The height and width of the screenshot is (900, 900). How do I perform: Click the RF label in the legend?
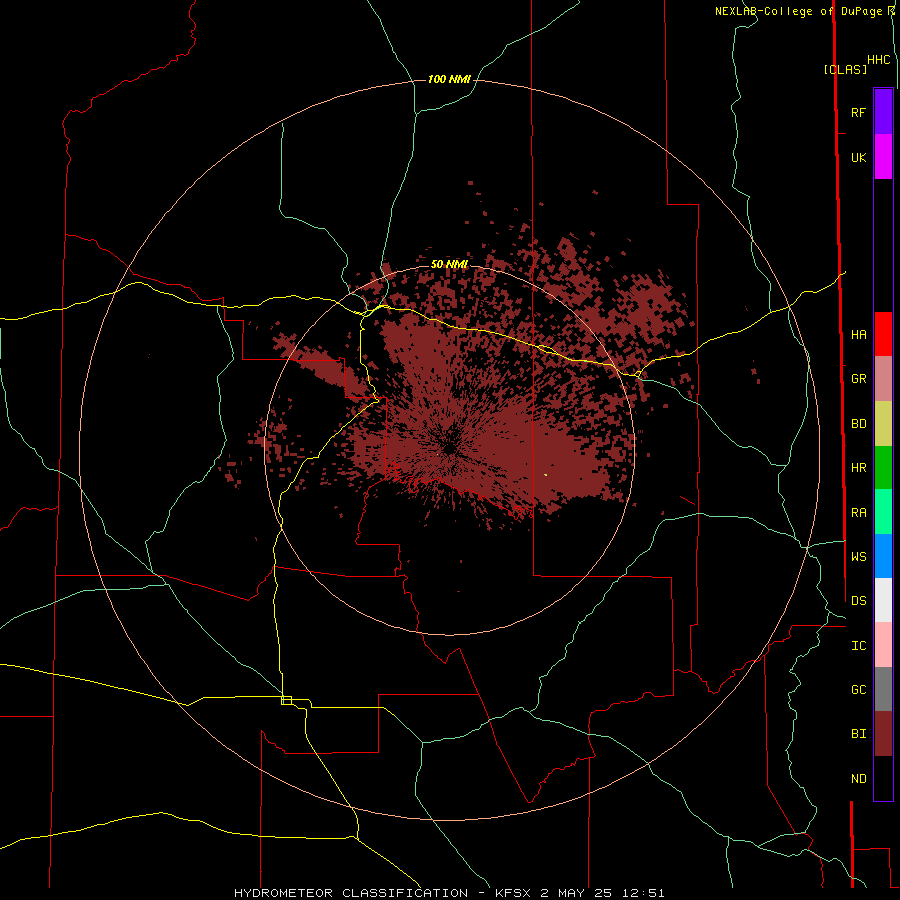(x=858, y=113)
